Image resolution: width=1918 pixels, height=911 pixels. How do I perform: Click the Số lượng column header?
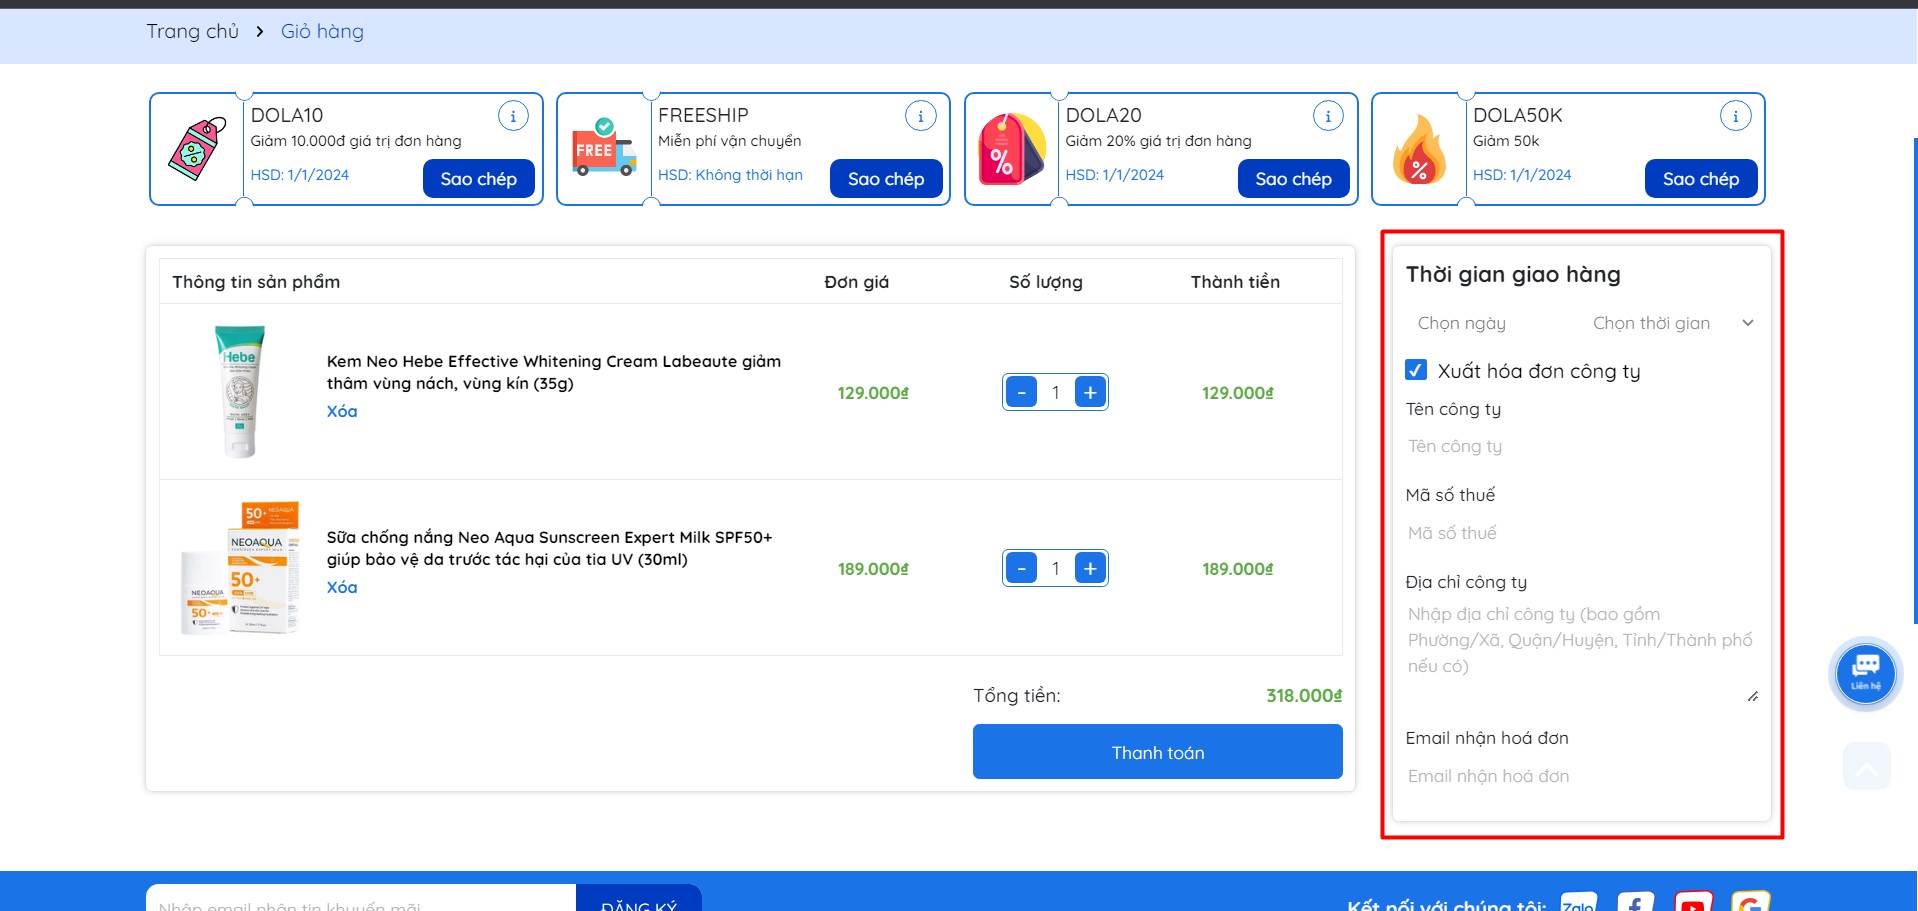coord(1046,282)
